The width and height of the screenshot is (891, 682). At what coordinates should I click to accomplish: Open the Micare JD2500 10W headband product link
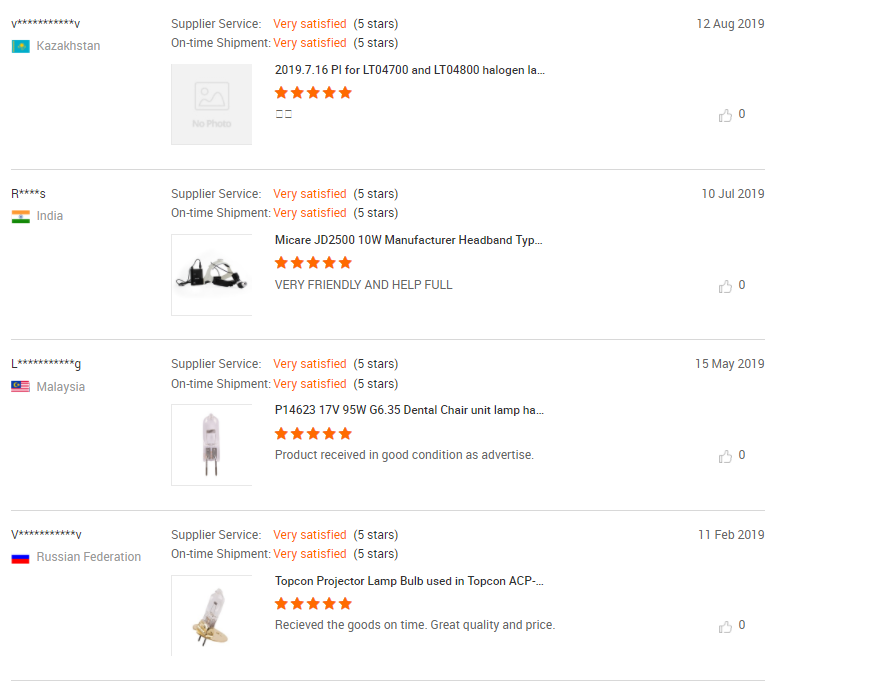(408, 240)
